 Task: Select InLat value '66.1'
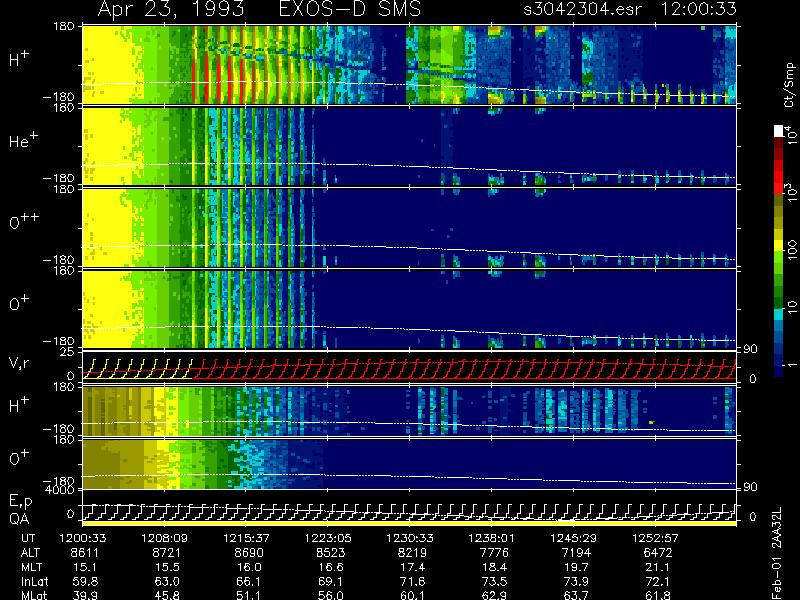click(248, 581)
